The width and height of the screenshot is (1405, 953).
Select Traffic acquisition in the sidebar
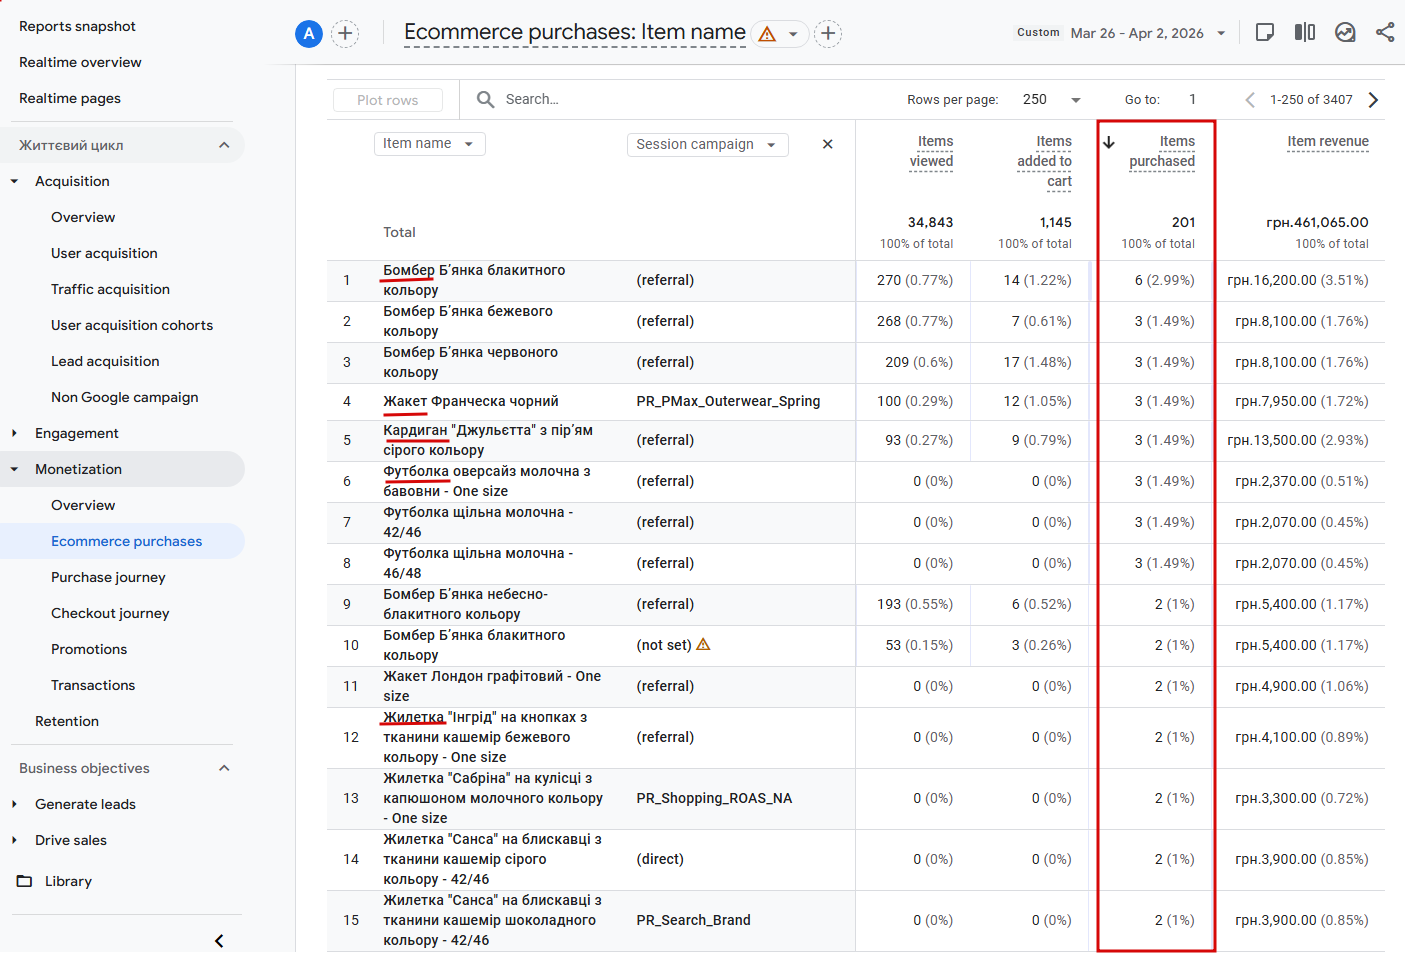tap(110, 289)
